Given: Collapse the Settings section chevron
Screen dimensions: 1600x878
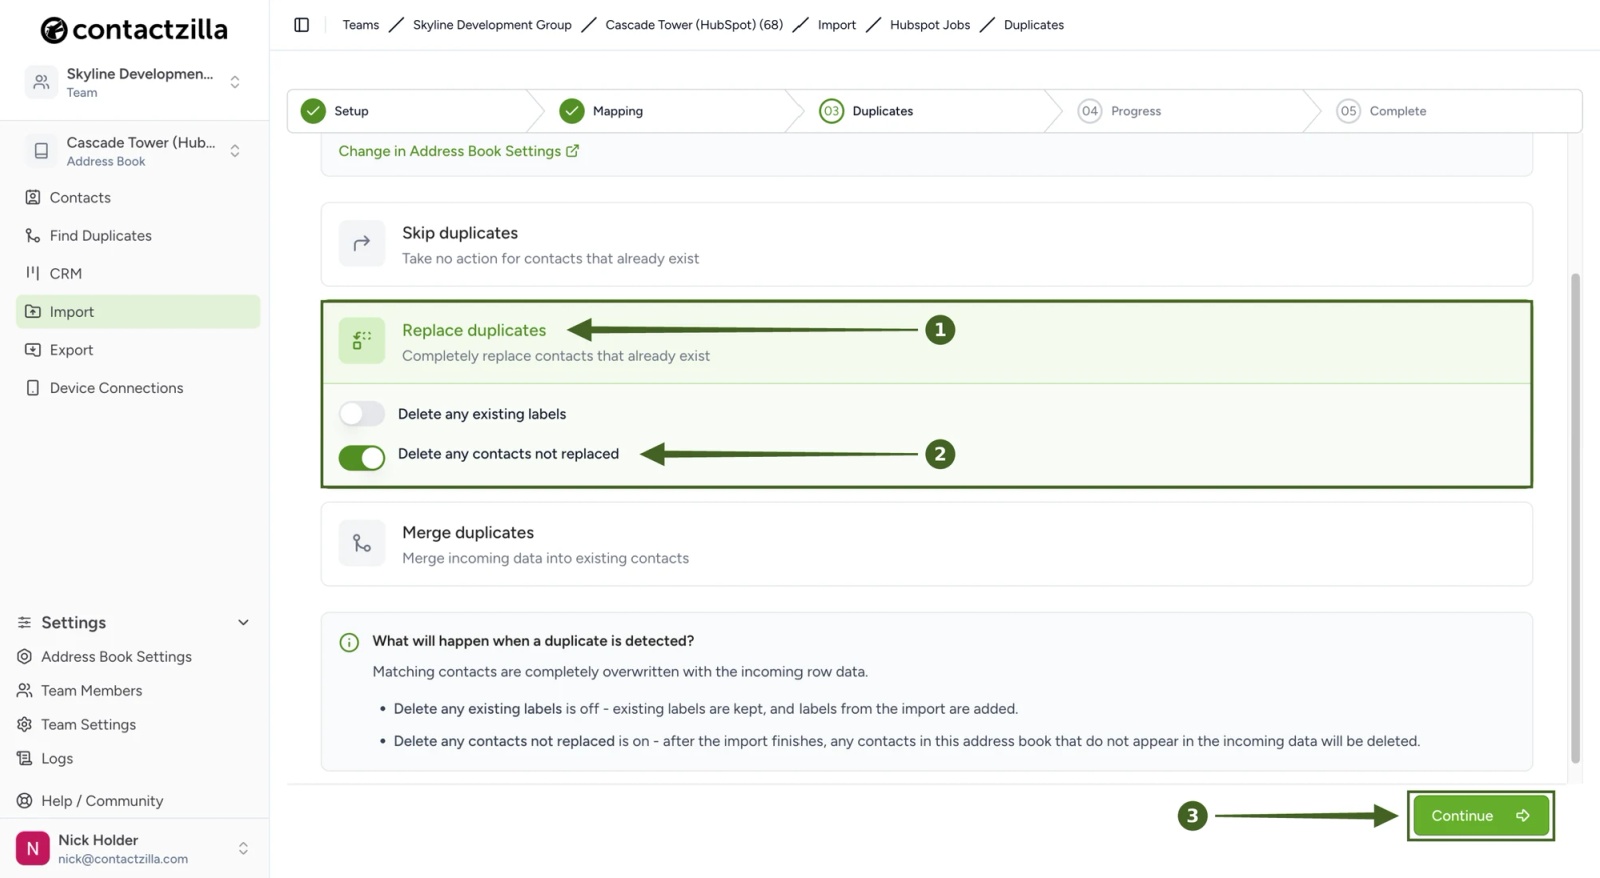Looking at the screenshot, I should 243,623.
